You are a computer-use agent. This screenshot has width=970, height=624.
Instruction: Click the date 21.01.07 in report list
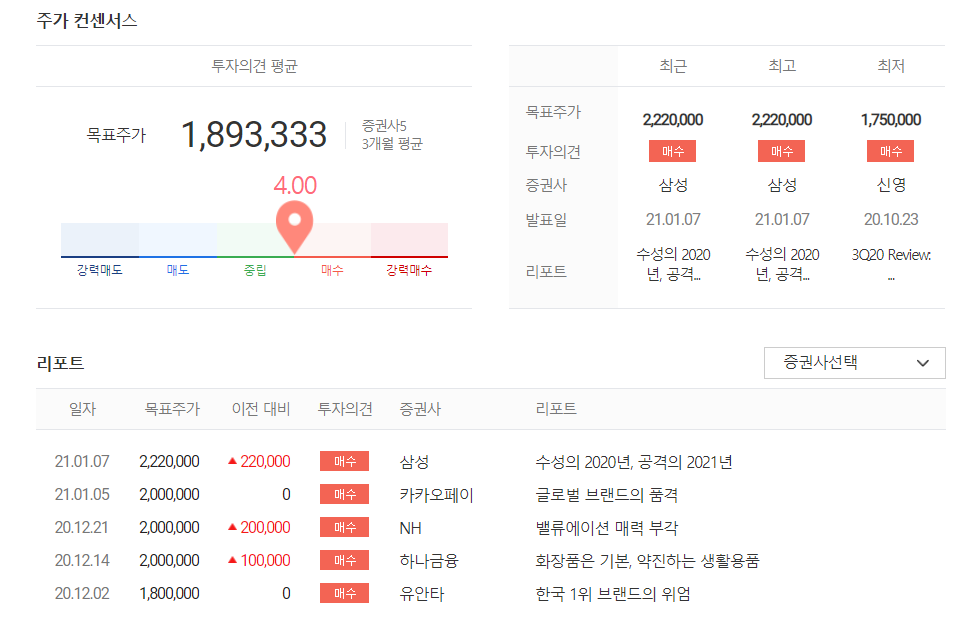point(82,461)
